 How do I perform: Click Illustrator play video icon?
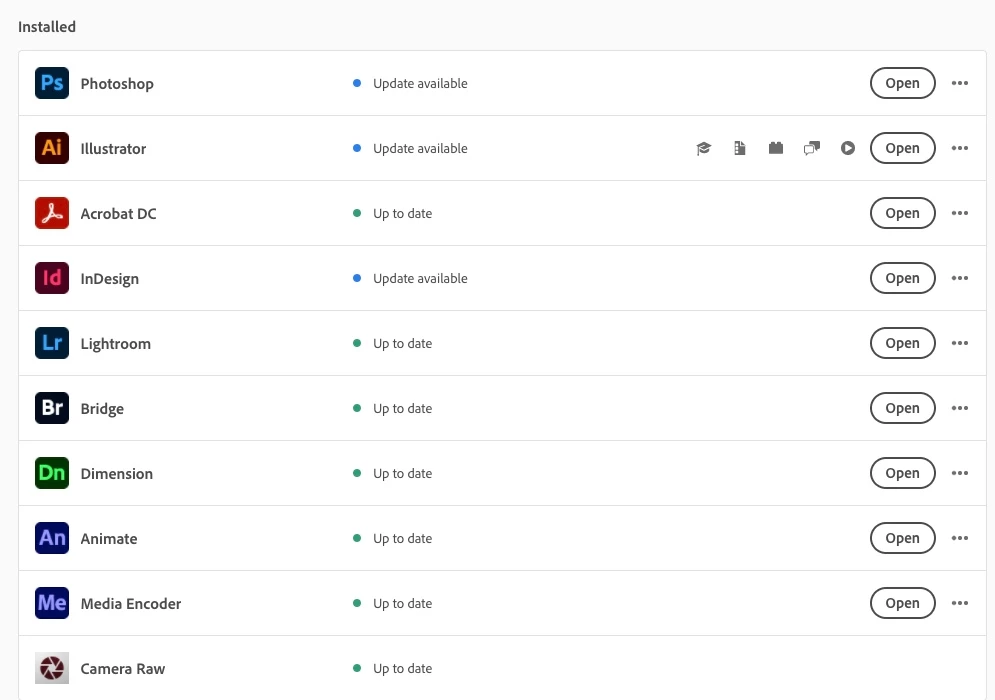pyautogui.click(x=848, y=149)
